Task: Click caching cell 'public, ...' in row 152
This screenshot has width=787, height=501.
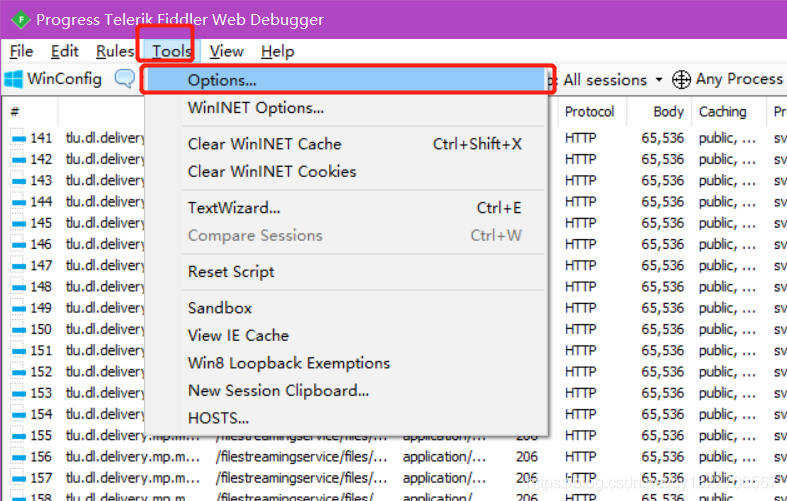Action: coord(727,372)
